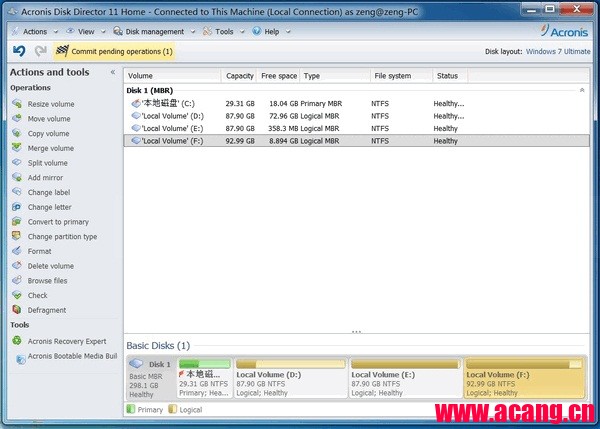Image resolution: width=600 pixels, height=429 pixels.
Task: Click the Browse files icon
Action: (17, 281)
